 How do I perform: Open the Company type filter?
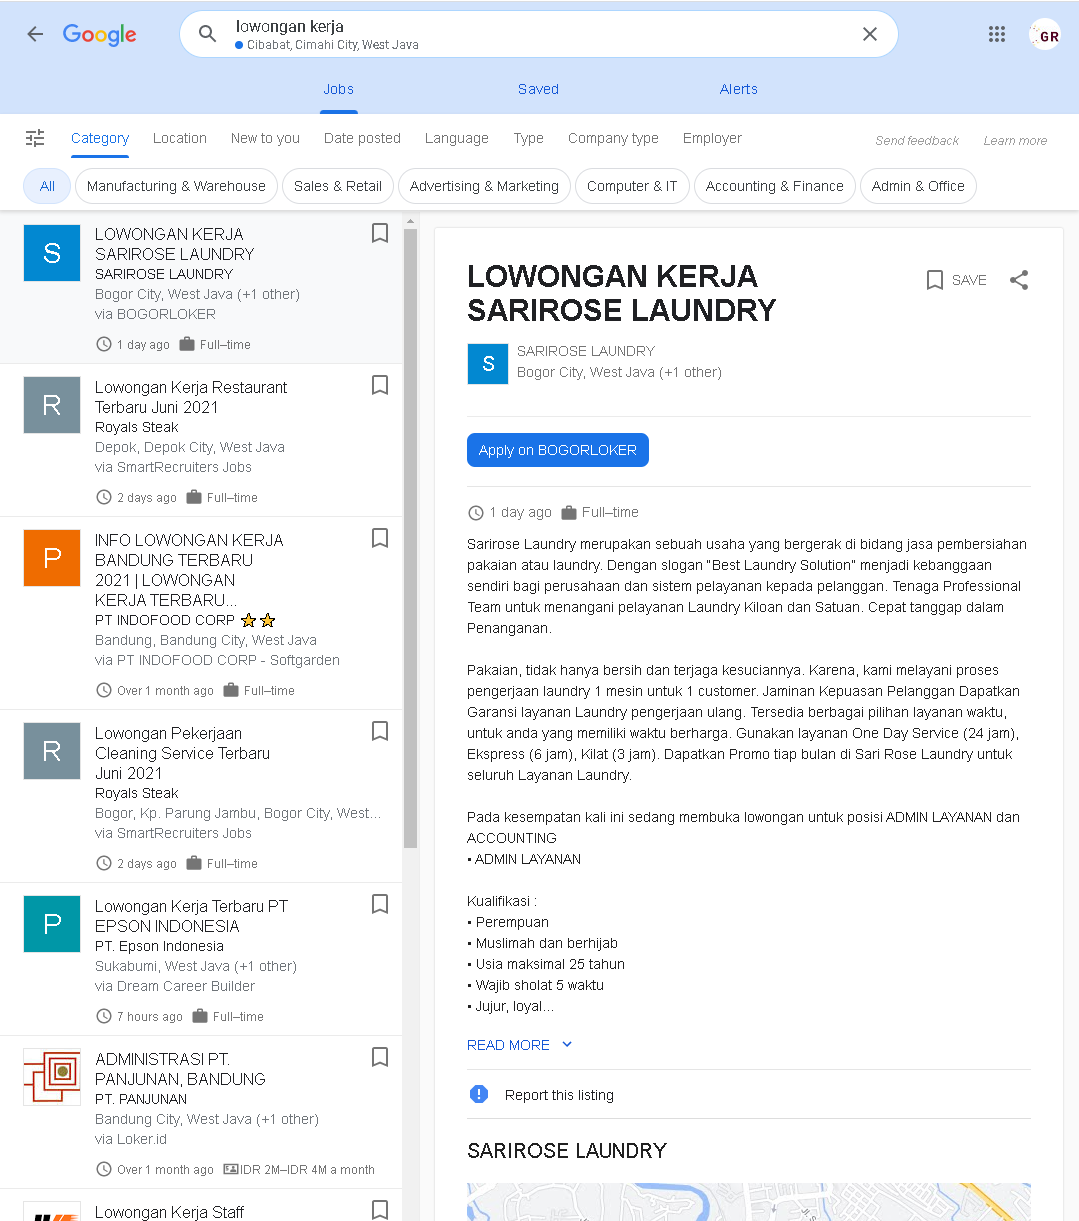[x=613, y=138]
